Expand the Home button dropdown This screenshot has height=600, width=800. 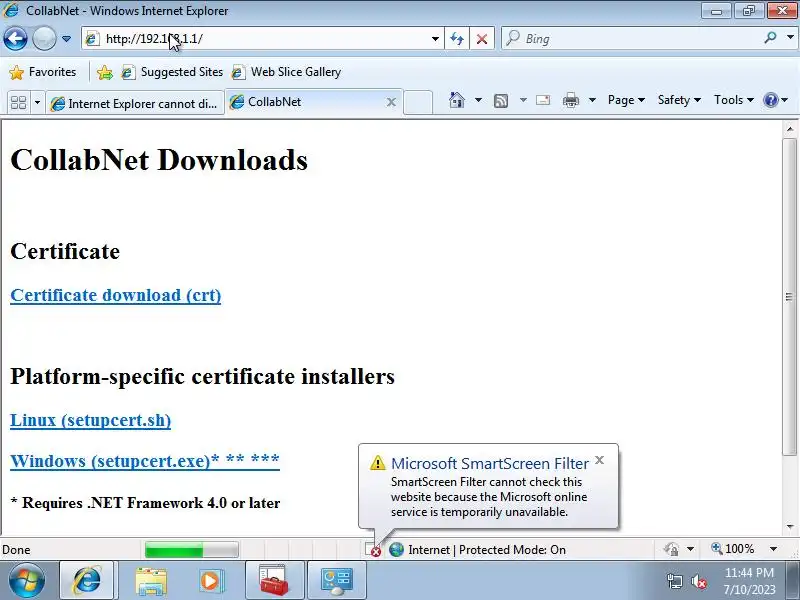(x=478, y=100)
